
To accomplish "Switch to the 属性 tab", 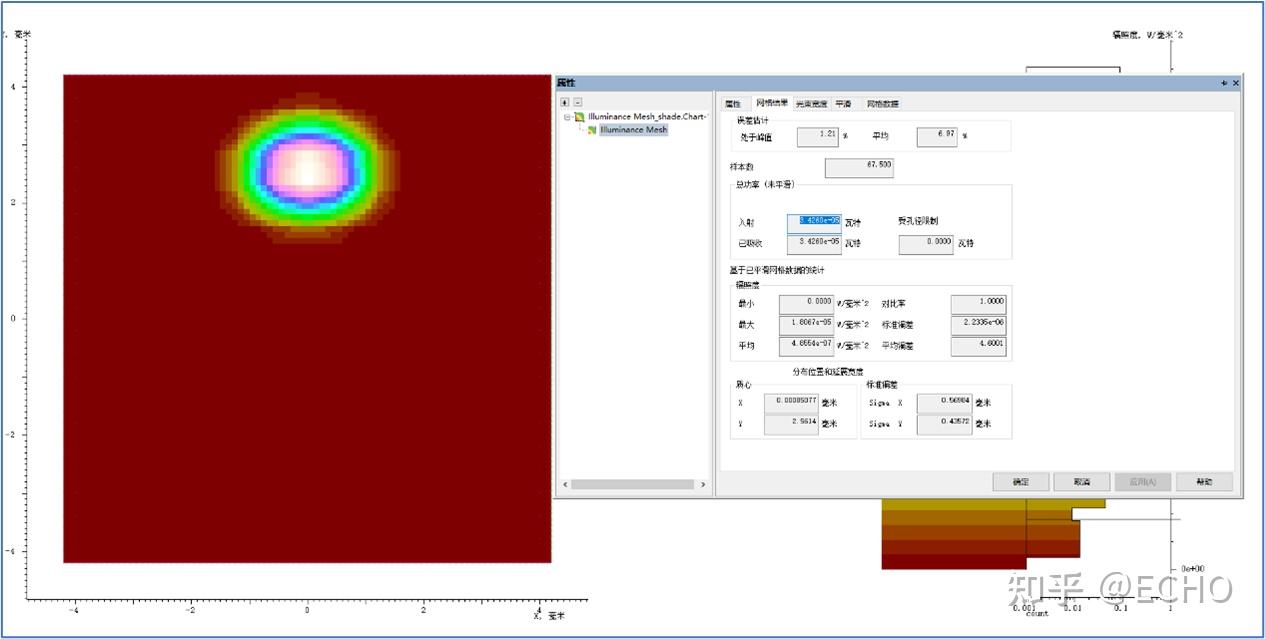I will pyautogui.click(x=733, y=103).
